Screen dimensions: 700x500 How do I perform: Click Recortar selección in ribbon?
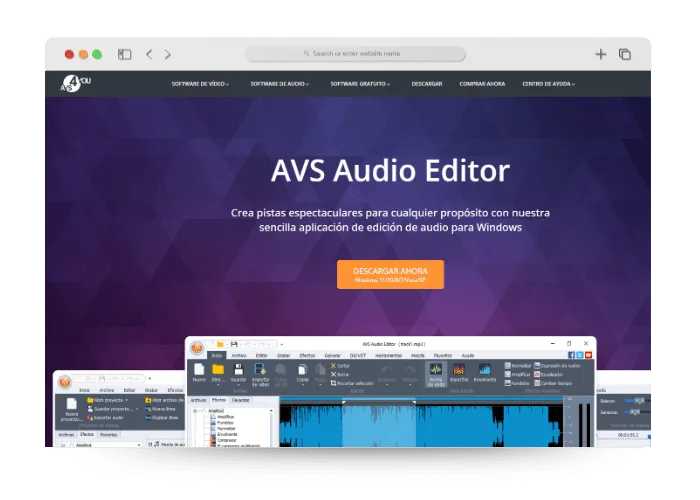click(x=352, y=383)
